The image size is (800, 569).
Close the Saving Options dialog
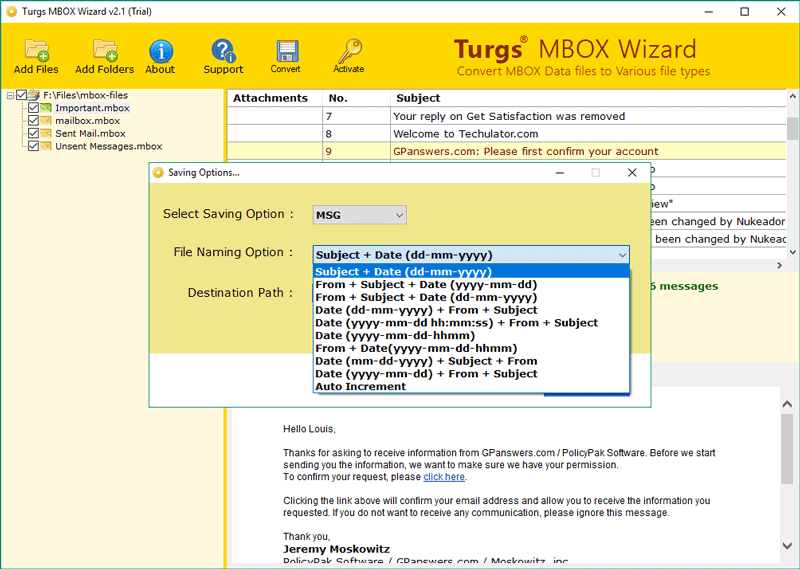632,172
